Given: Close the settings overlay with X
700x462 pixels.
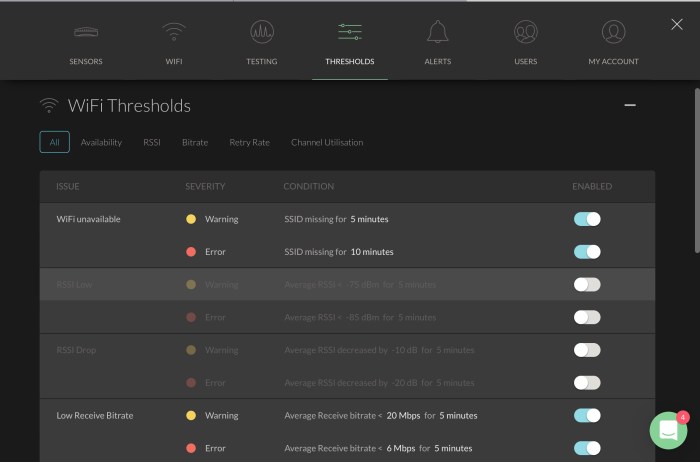Looking at the screenshot, I should coord(677,25).
